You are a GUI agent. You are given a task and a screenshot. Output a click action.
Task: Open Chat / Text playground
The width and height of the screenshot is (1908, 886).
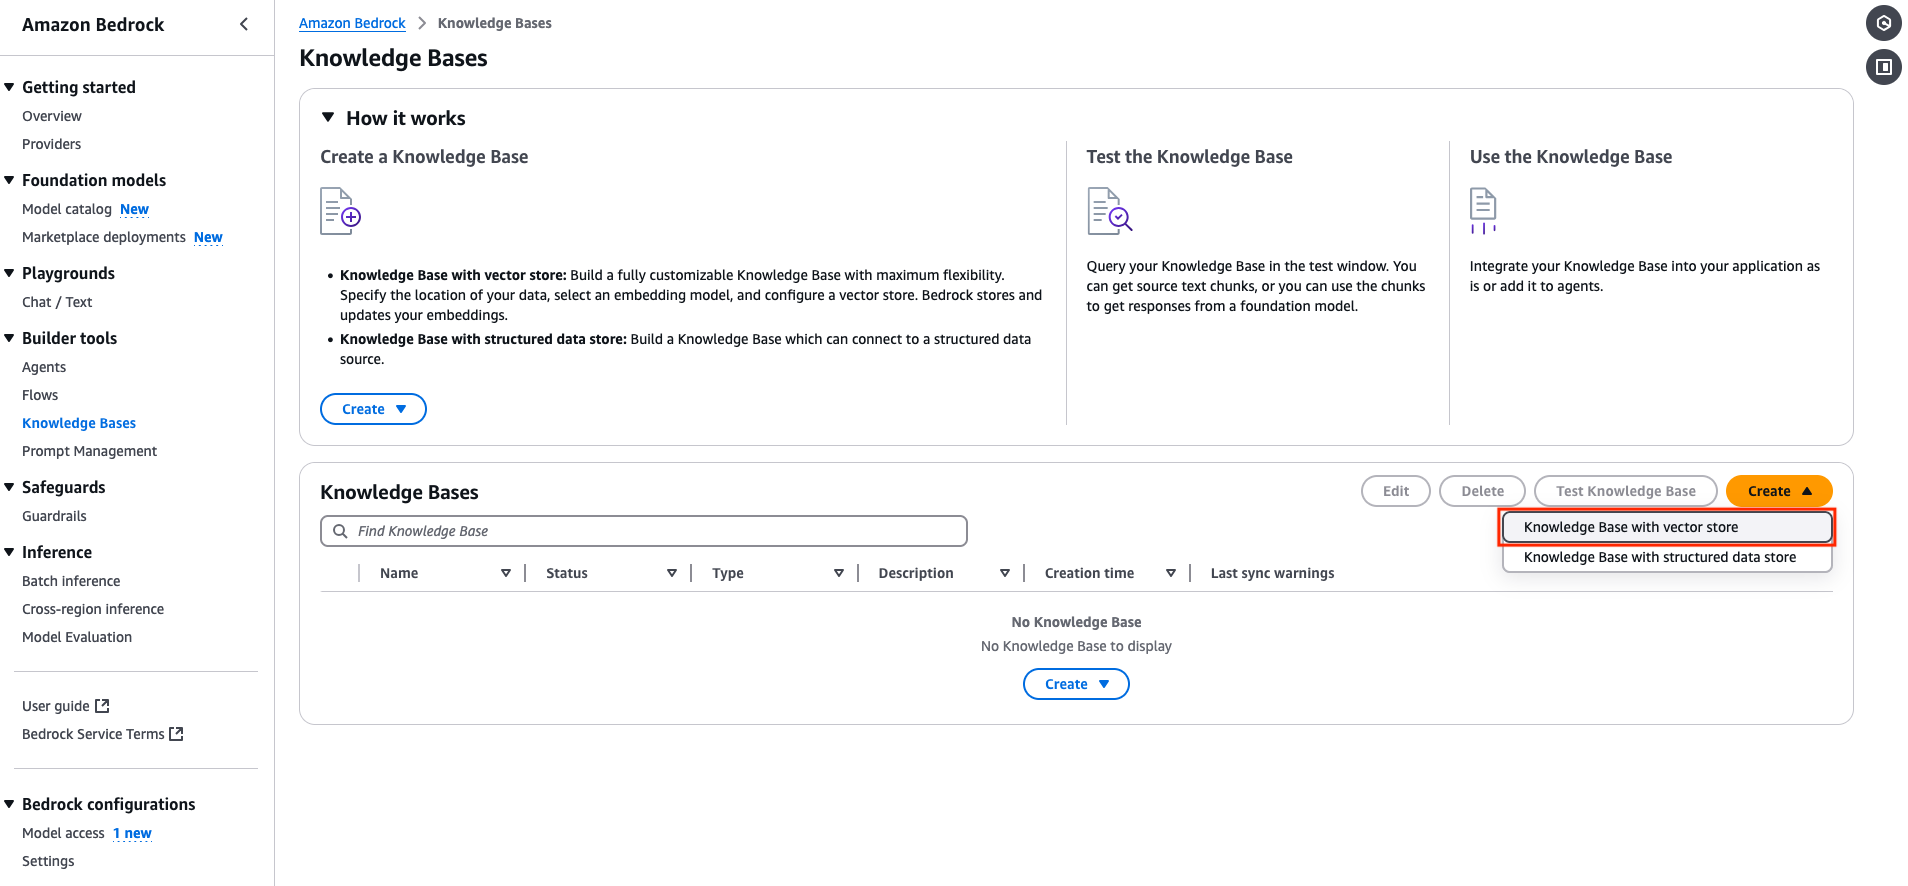(x=57, y=302)
